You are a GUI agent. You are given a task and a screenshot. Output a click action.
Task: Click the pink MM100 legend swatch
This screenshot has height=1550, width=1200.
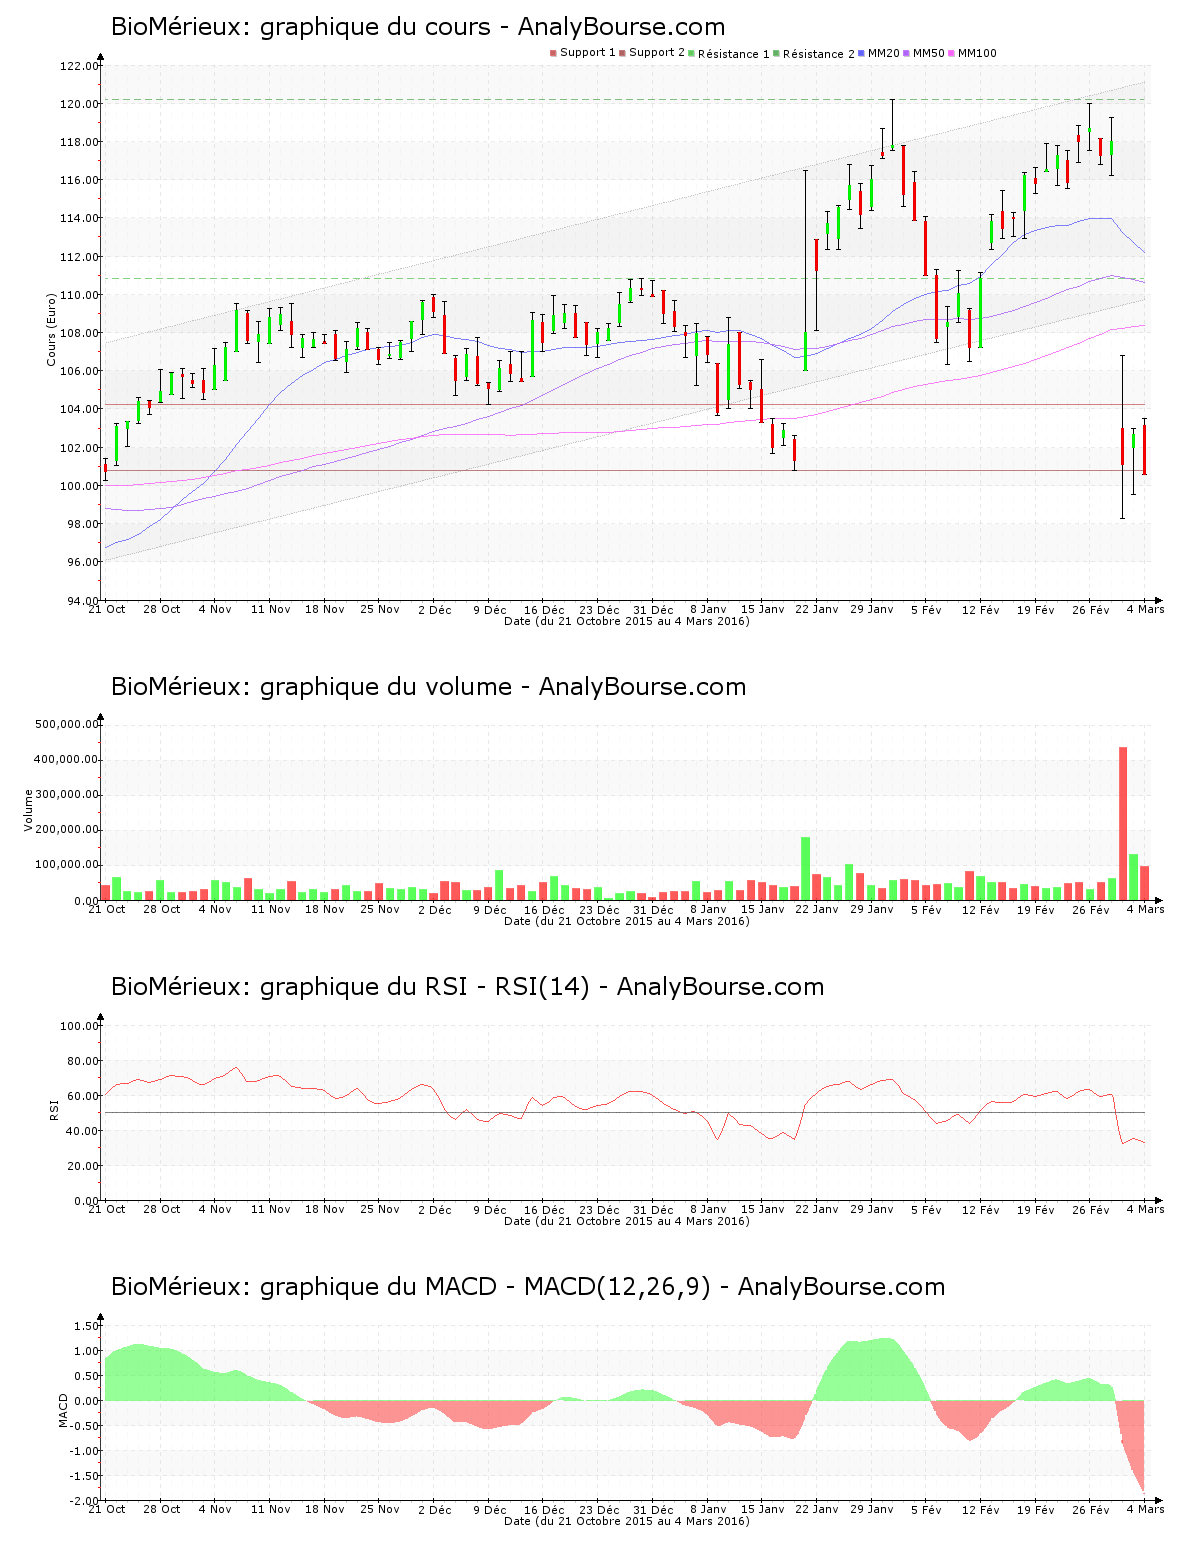952,53
